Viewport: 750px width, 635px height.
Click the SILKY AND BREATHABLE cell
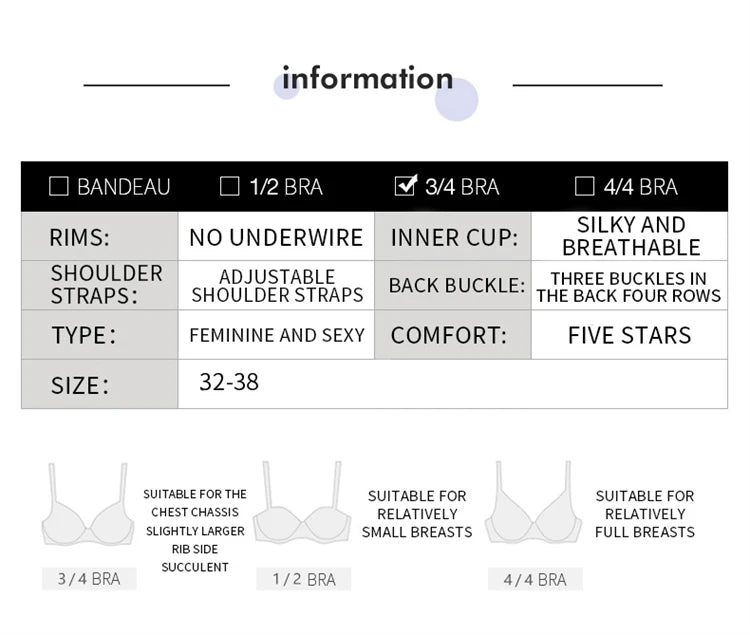click(631, 237)
